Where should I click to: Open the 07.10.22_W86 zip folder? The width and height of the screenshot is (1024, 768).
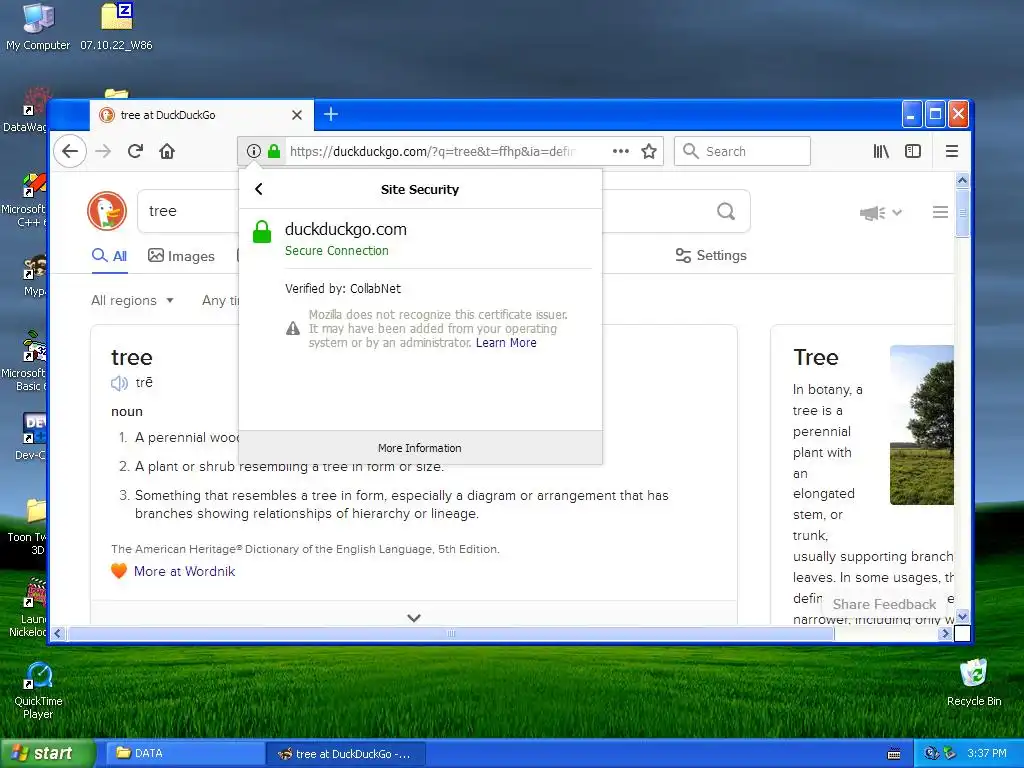[116, 27]
